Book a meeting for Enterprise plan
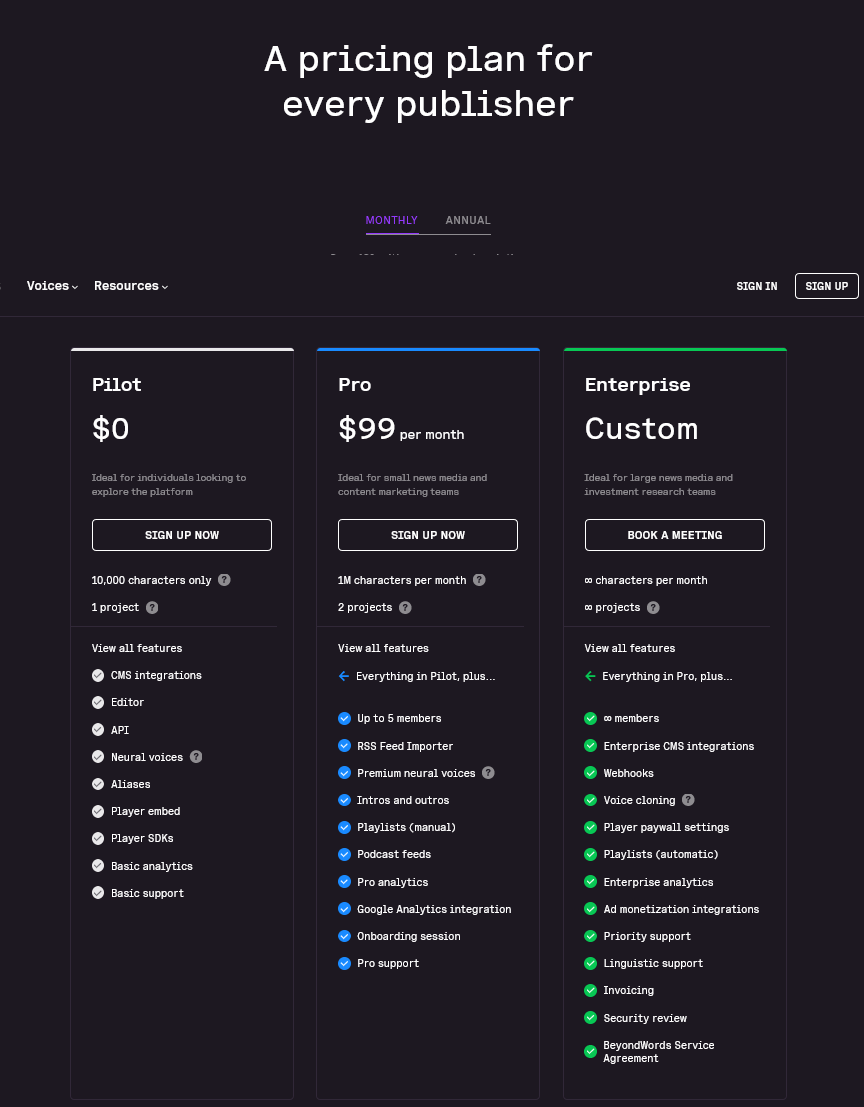Screen dimensions: 864x1107 pos(674,535)
